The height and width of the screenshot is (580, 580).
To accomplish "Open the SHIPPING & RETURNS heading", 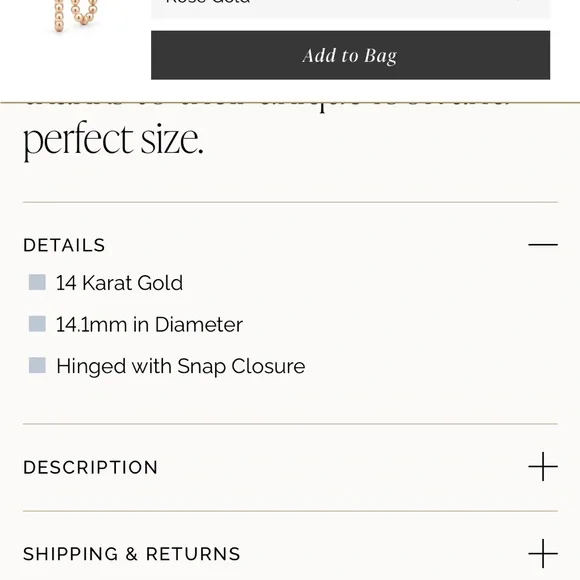I will [132, 554].
